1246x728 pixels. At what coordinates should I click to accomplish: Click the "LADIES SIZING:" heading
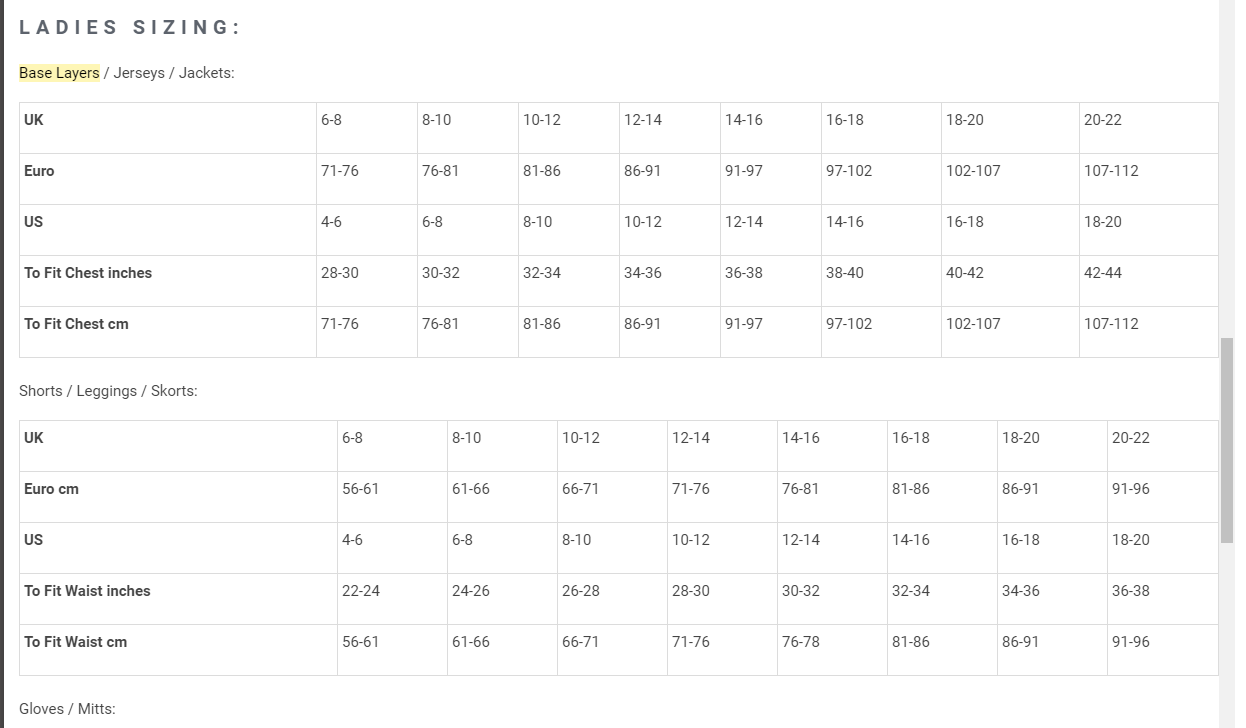tap(130, 28)
